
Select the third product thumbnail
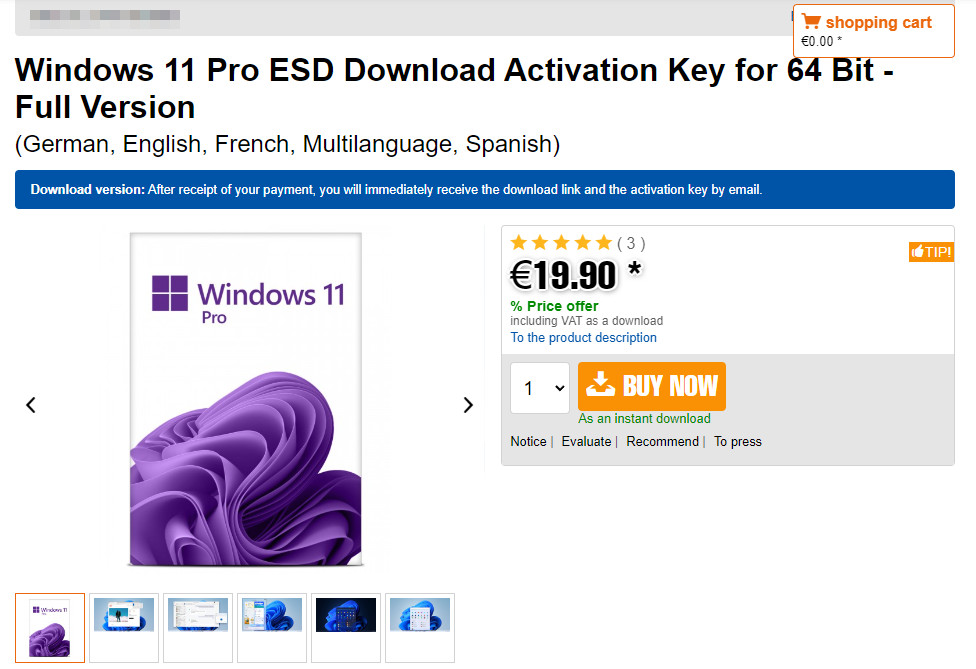click(198, 627)
